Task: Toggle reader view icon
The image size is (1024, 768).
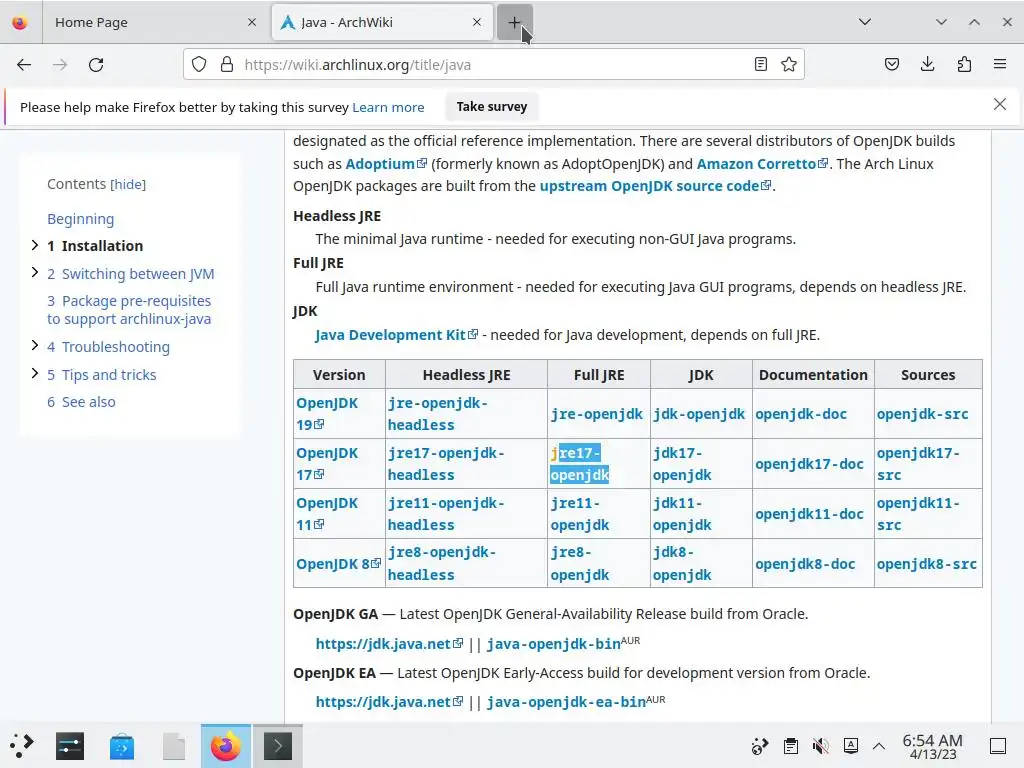Action: tap(760, 65)
